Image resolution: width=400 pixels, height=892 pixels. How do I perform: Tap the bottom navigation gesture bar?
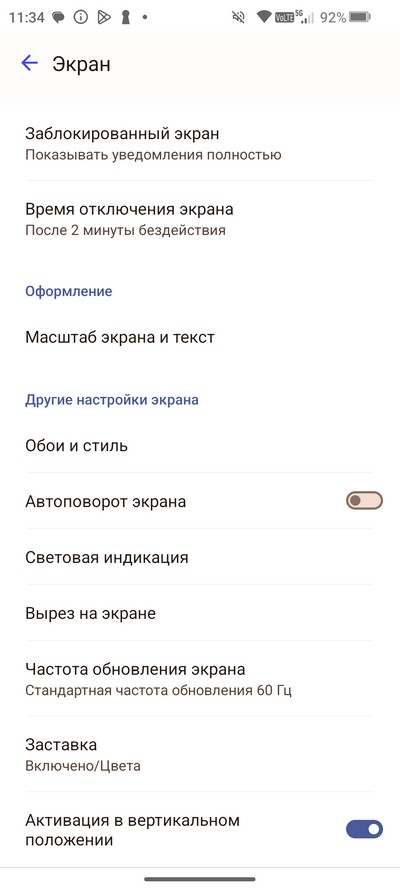click(200, 879)
